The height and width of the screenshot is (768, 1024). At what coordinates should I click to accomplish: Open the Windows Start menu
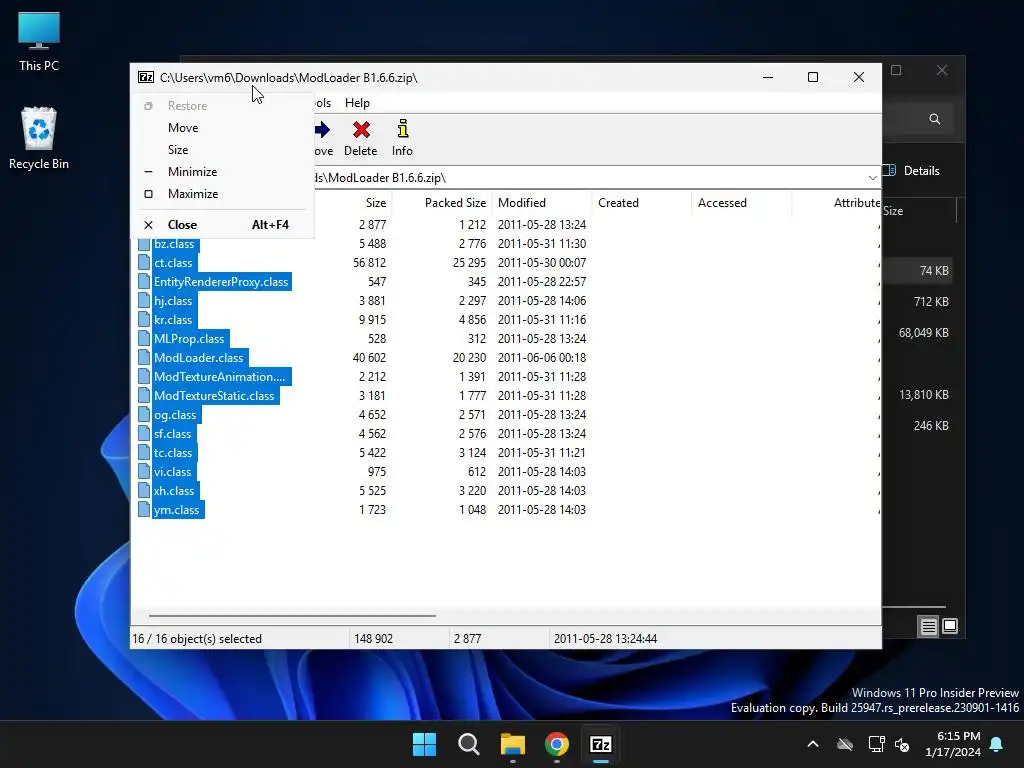point(424,744)
